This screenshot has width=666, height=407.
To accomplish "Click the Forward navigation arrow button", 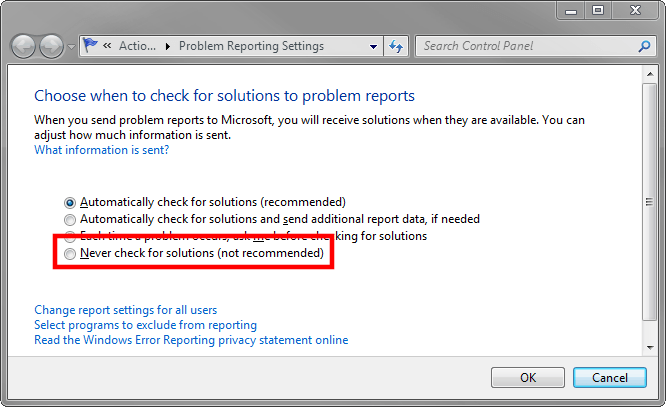I will [51, 46].
